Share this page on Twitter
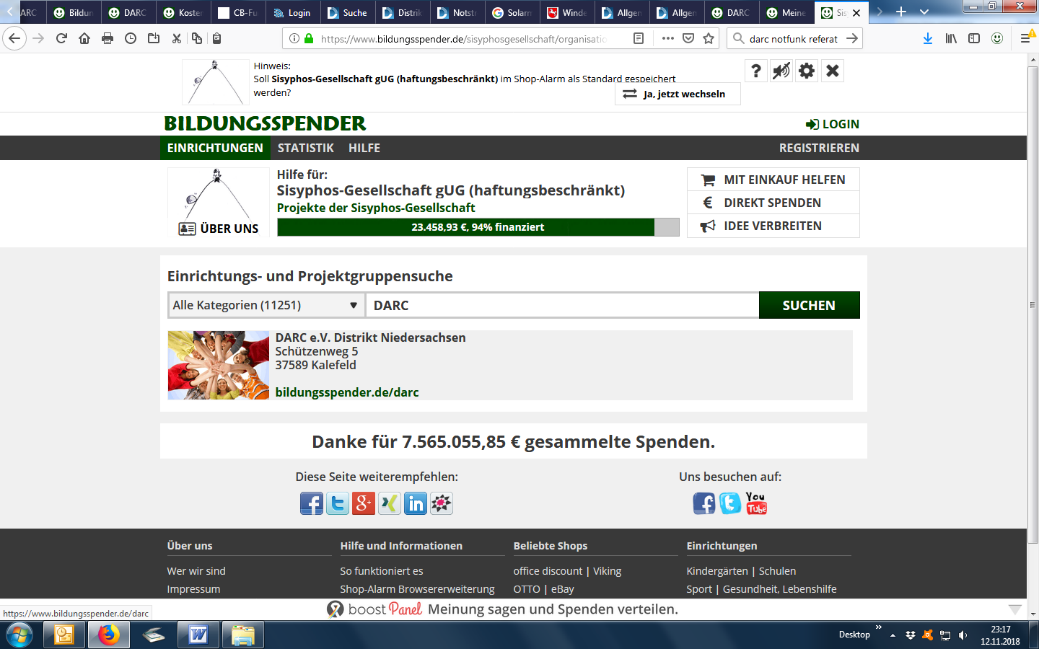Viewport: 1039px width, 649px height. click(337, 504)
